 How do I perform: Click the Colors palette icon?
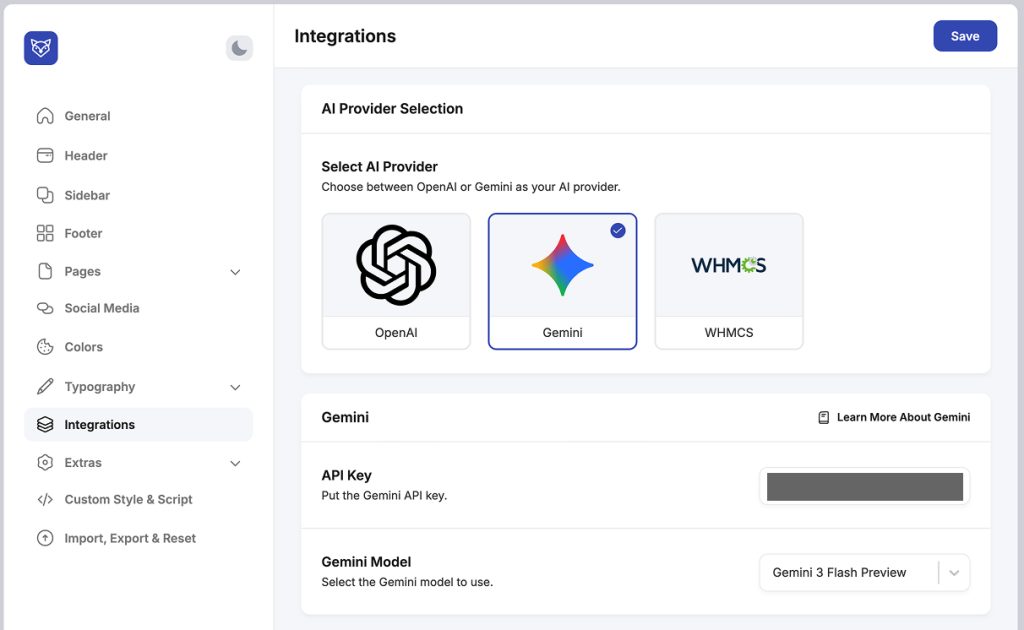click(45, 347)
